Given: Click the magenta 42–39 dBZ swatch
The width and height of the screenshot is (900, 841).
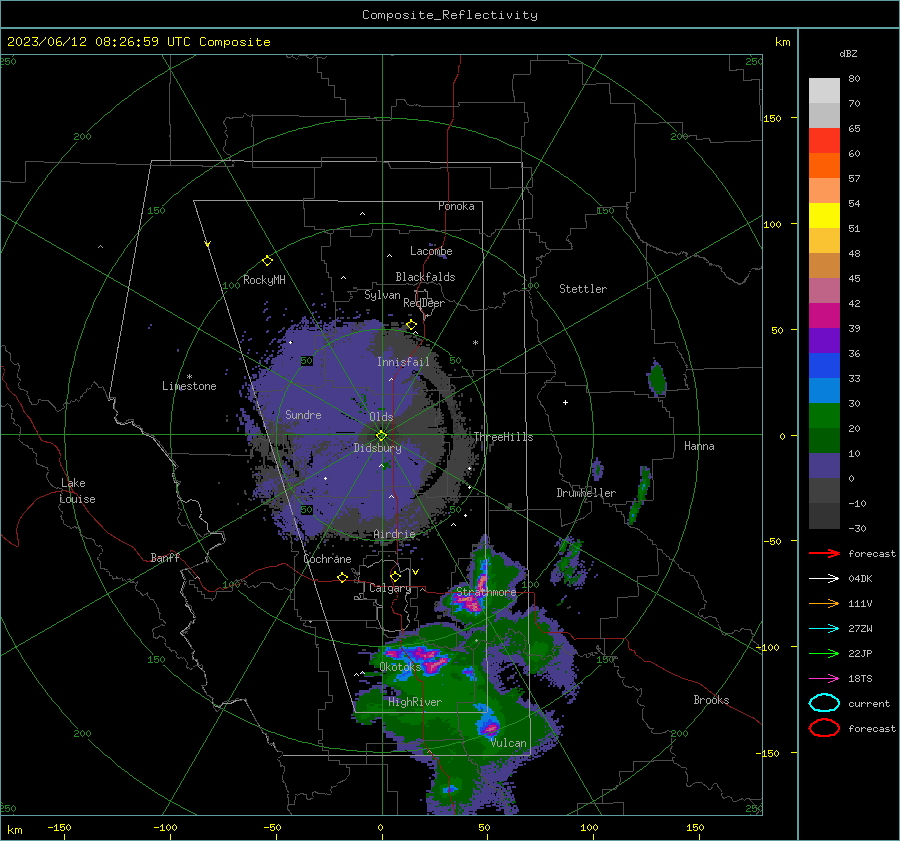Looking at the screenshot, I should point(824,316).
